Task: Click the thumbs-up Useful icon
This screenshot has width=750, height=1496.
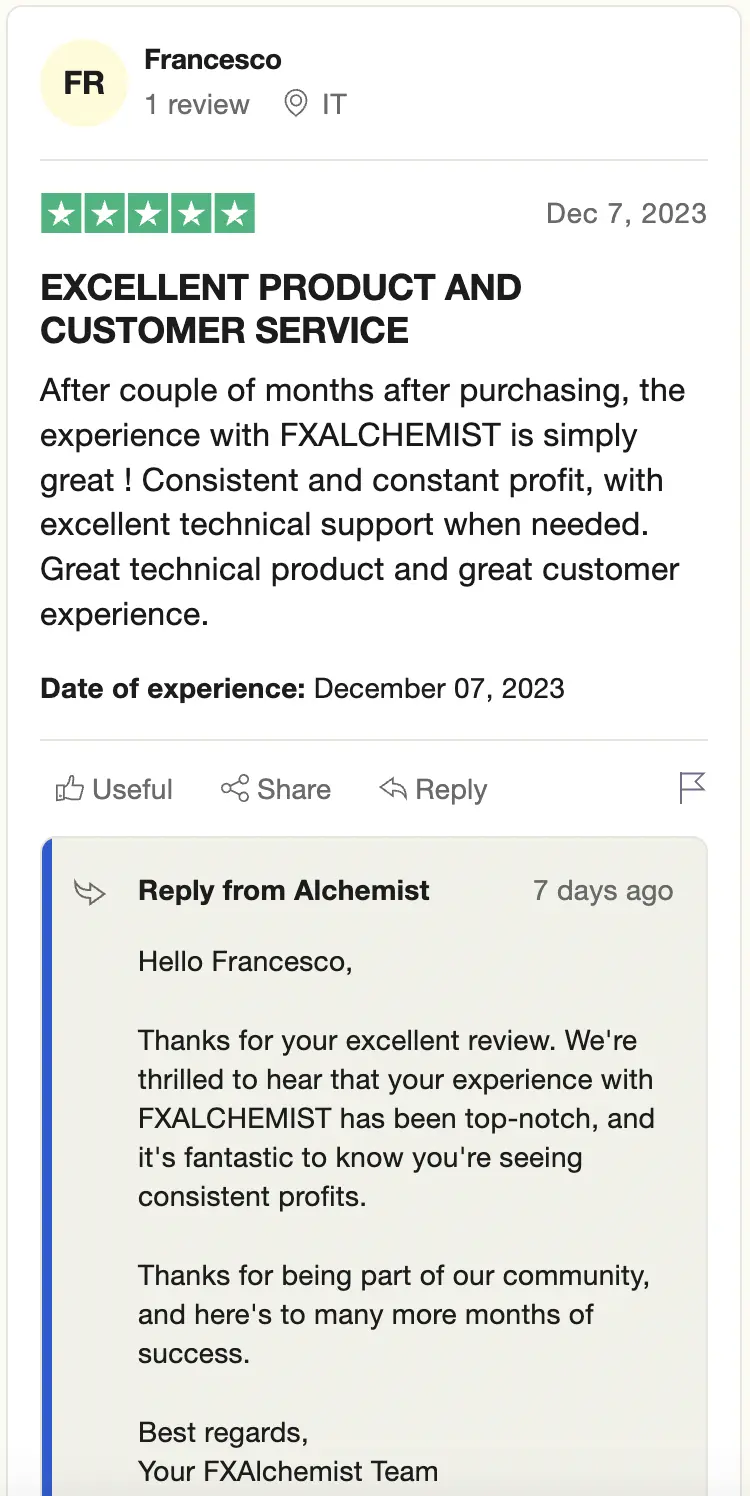Action: 69,789
